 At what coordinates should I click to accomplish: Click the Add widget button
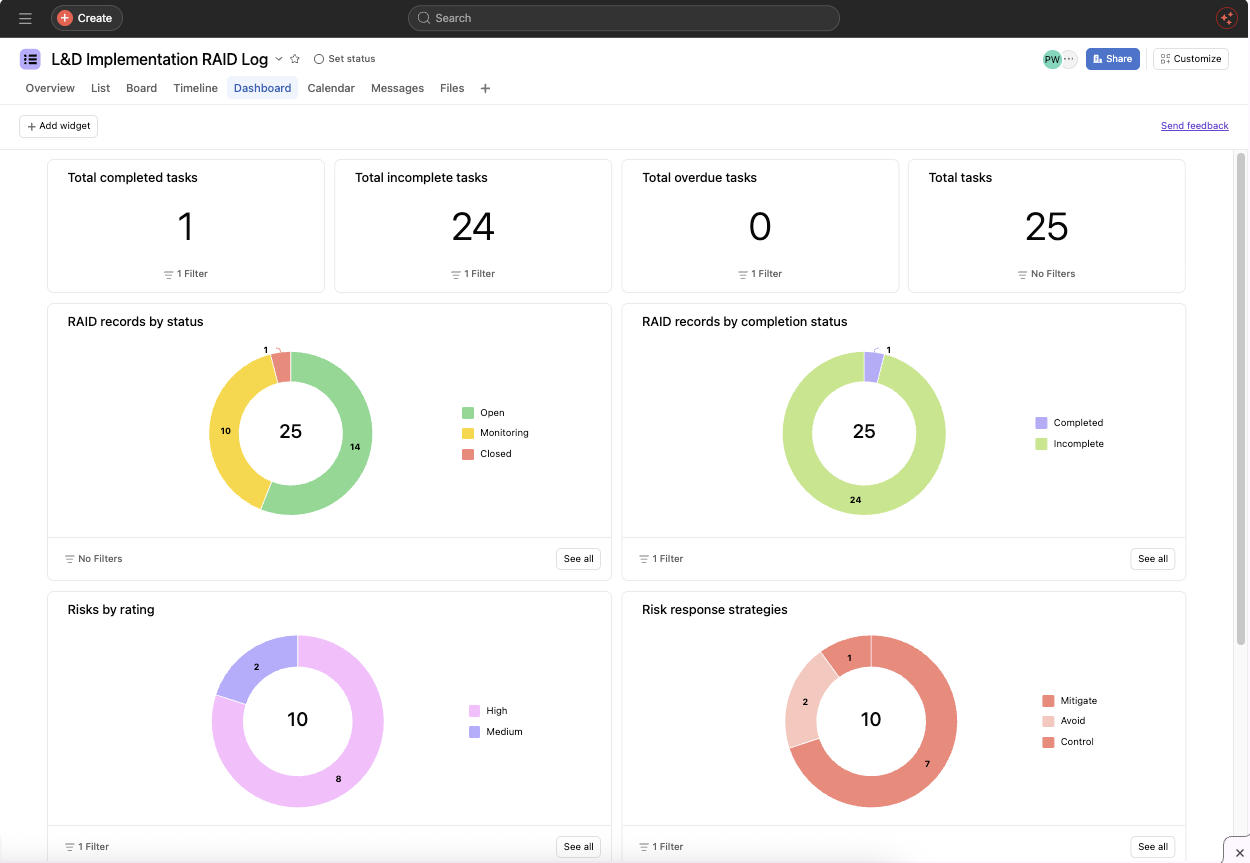click(x=58, y=126)
